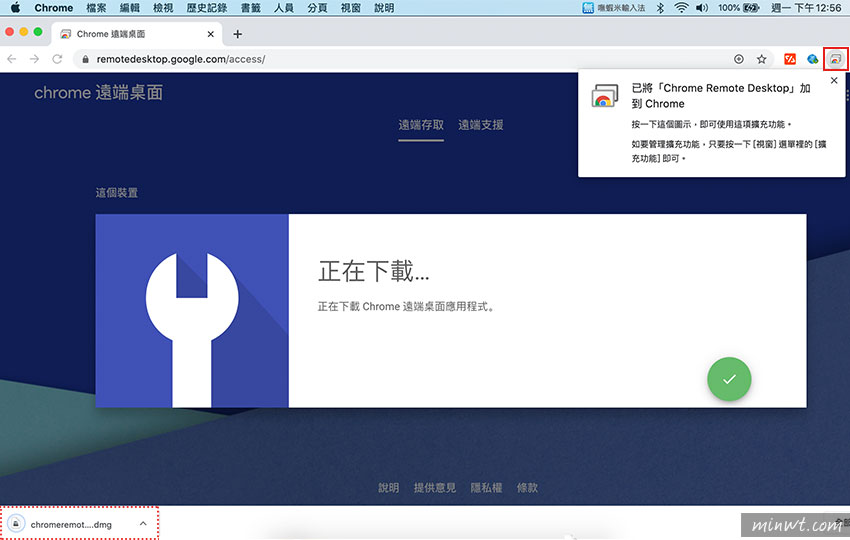Viewport: 850px width, 540px height.
Task: Click the green checkmark button
Action: click(729, 379)
